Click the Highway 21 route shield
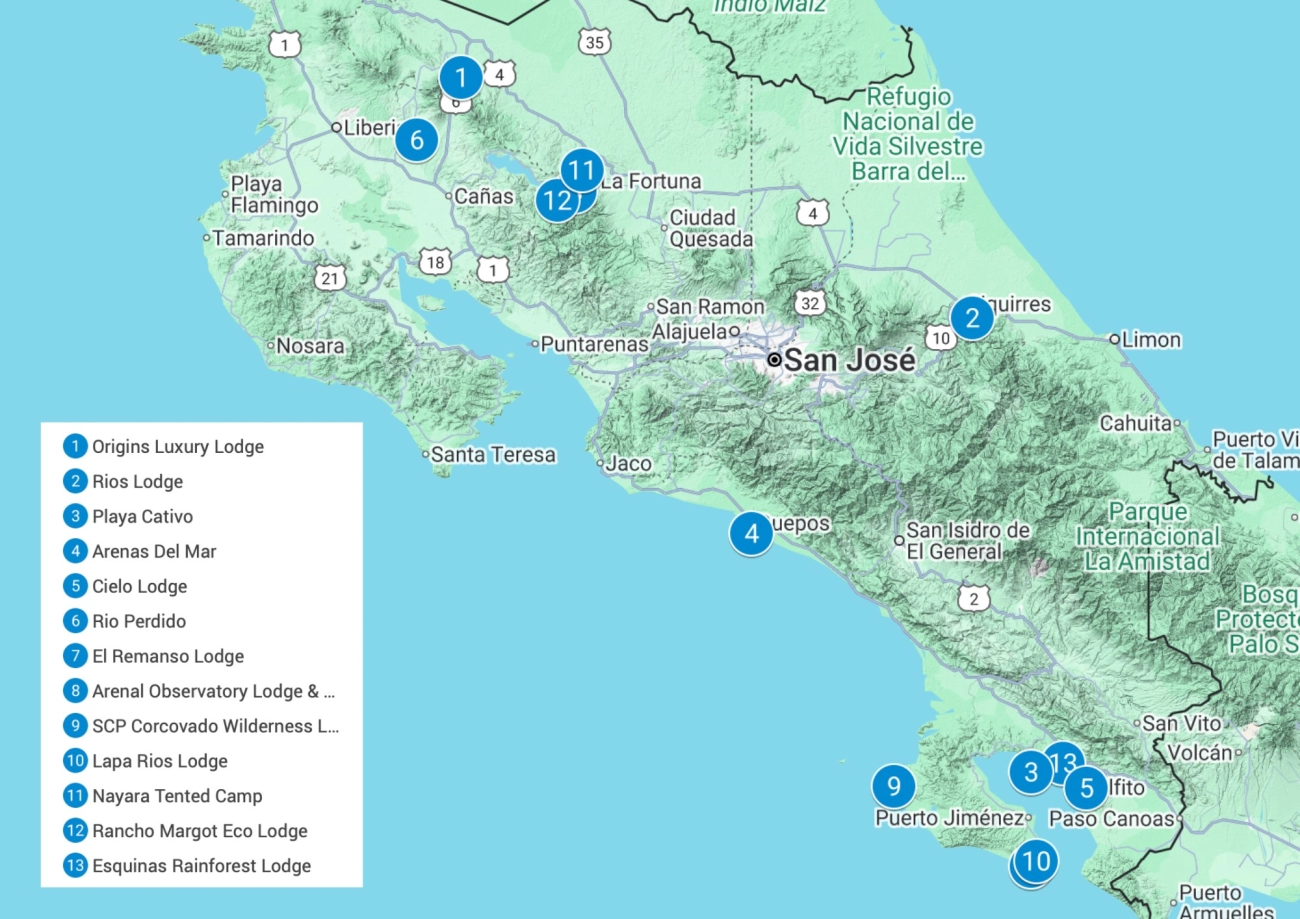1300x919 pixels. tap(330, 277)
